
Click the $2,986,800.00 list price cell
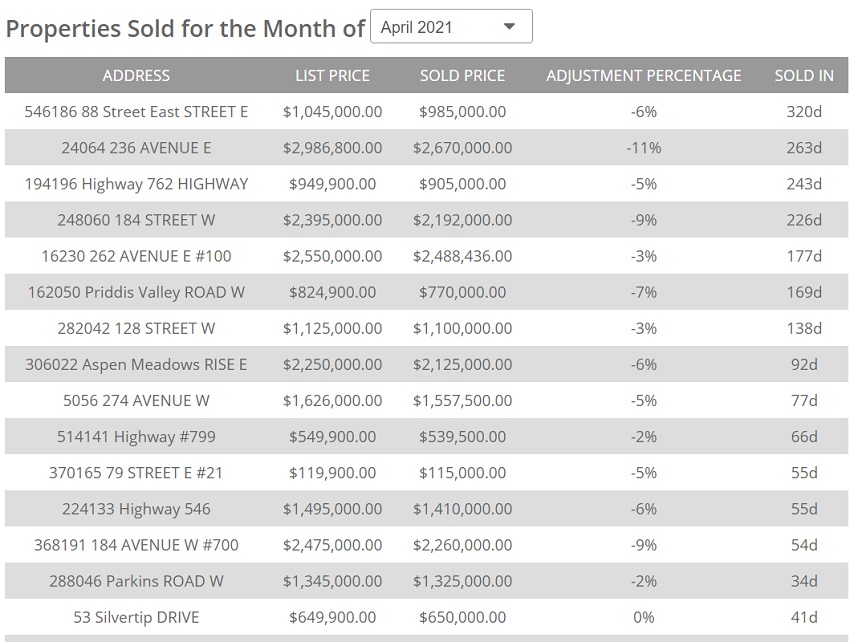pos(332,148)
